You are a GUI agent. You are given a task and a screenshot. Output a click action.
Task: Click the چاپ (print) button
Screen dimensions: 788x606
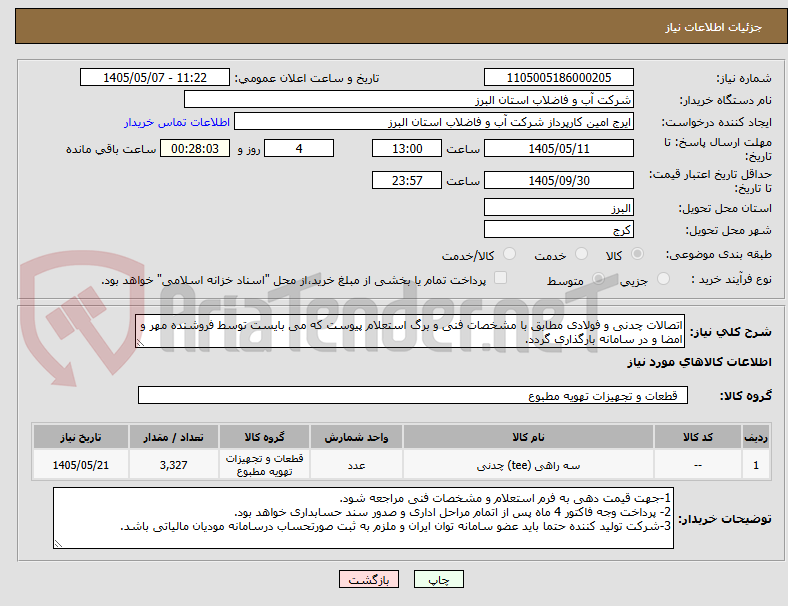(x=438, y=579)
